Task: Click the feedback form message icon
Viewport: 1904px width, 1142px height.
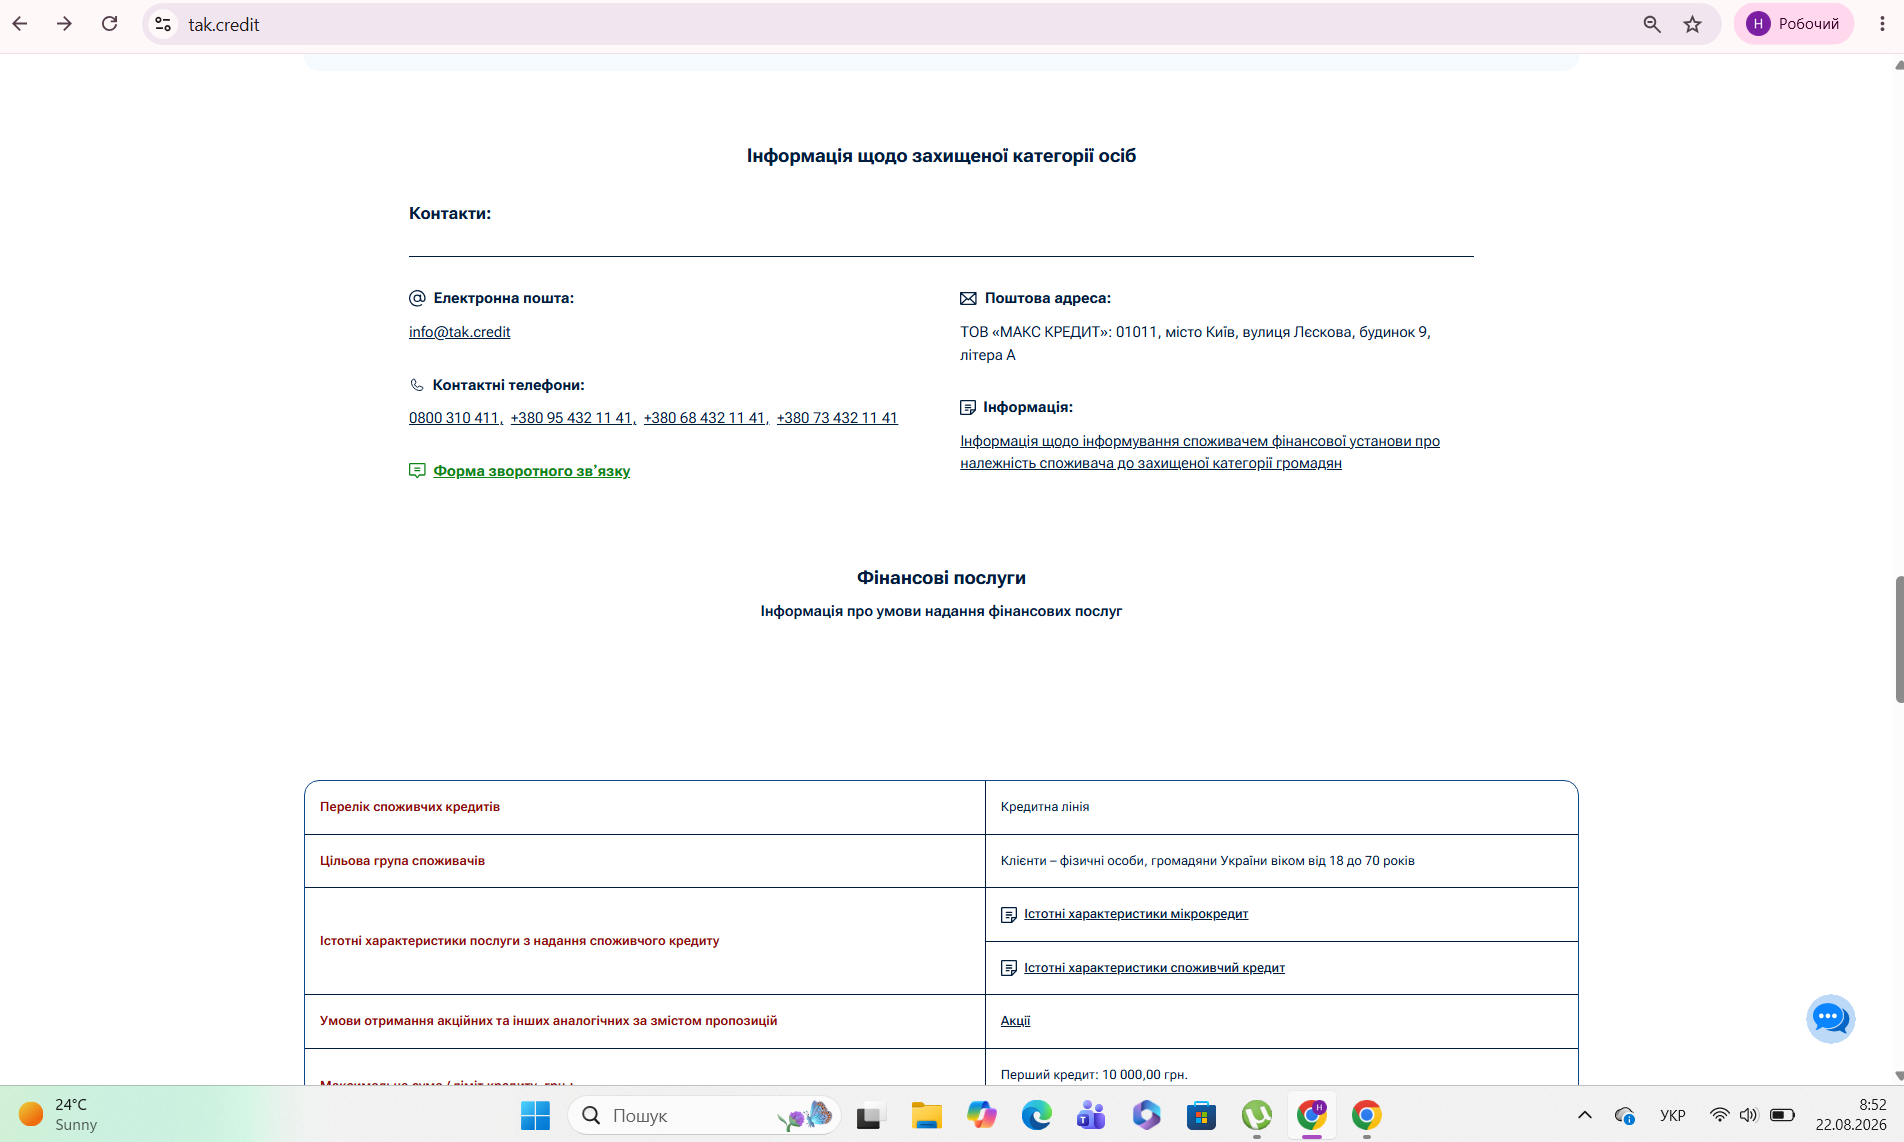Action: point(417,471)
